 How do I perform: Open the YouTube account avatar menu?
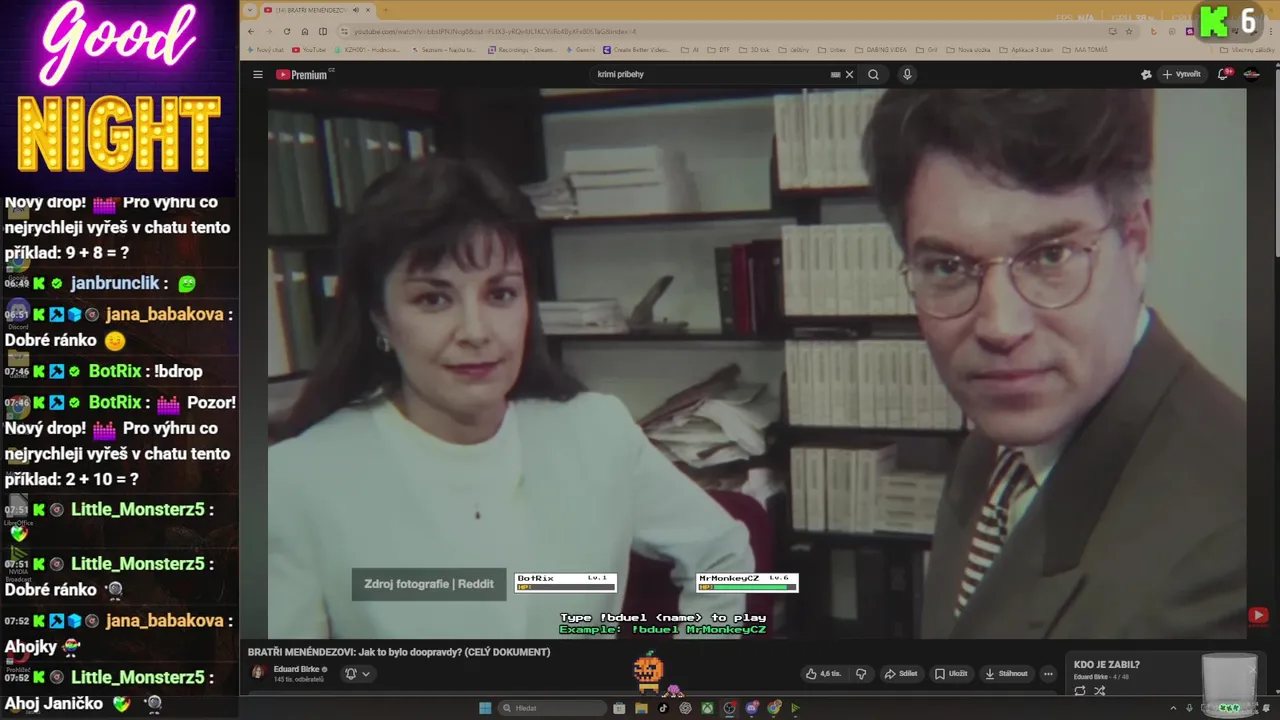point(1251,74)
